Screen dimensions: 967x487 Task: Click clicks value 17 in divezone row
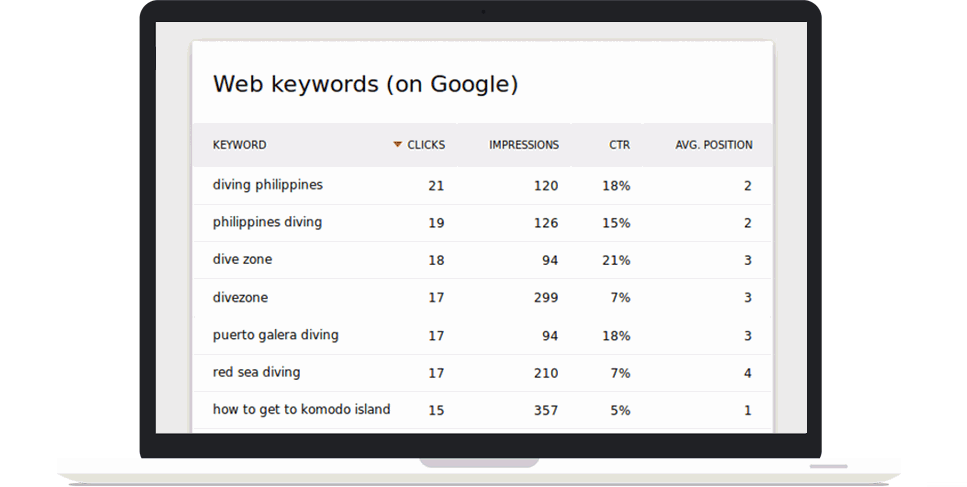point(436,298)
